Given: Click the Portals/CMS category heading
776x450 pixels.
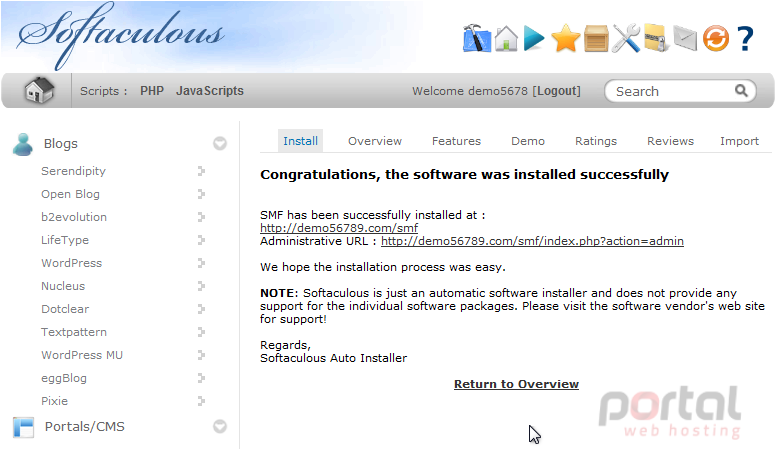Looking at the screenshot, I should coord(85,427).
